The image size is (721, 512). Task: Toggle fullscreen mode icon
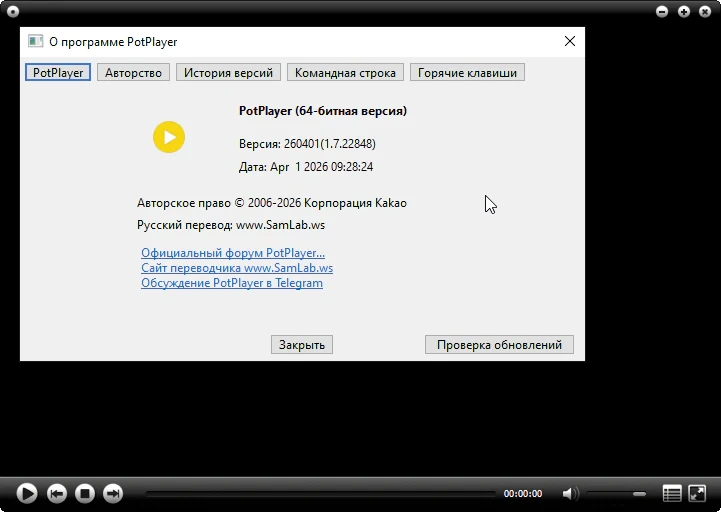point(698,494)
